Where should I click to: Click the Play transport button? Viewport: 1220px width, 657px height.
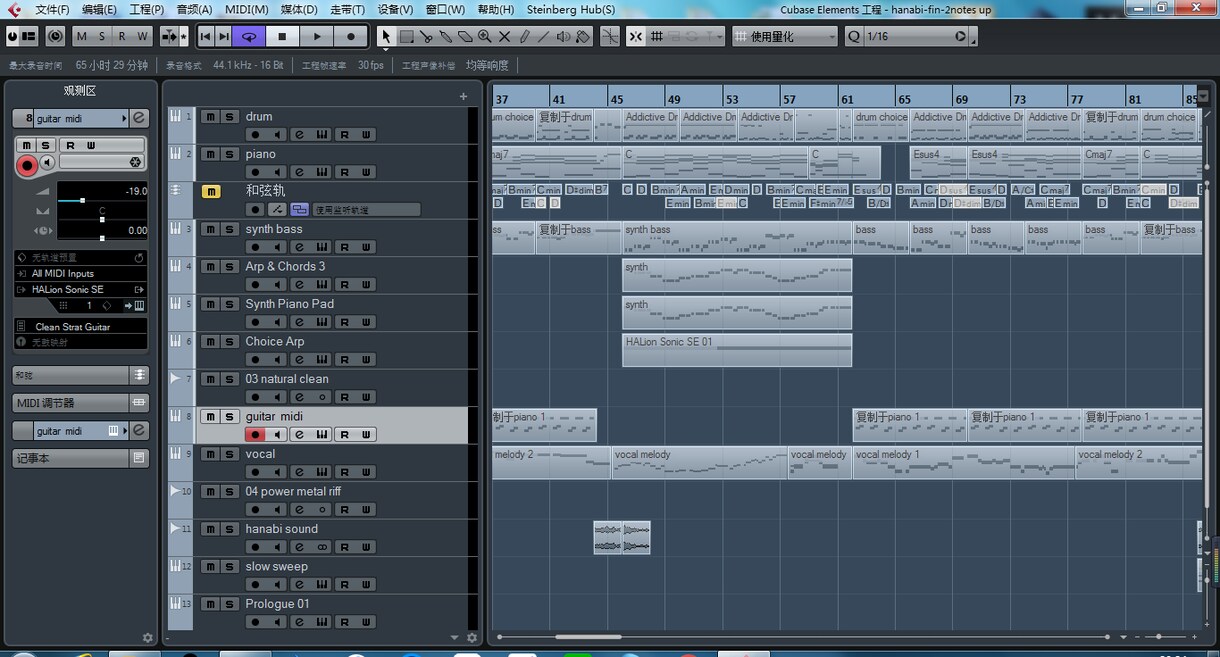317,36
